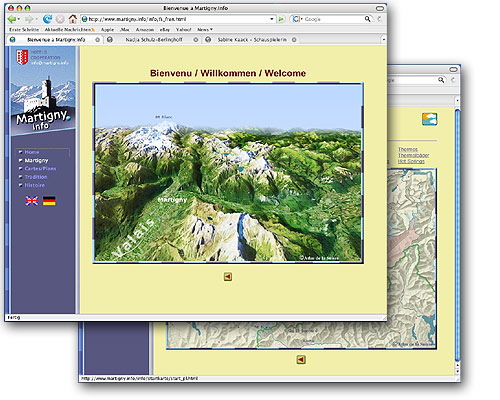
Task: Expand the News bookmarks folder
Action: click(205, 30)
